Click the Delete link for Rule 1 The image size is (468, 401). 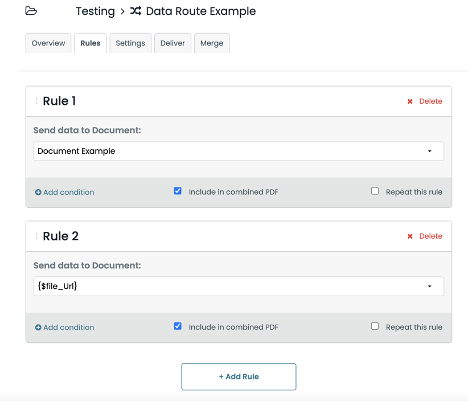click(x=431, y=101)
